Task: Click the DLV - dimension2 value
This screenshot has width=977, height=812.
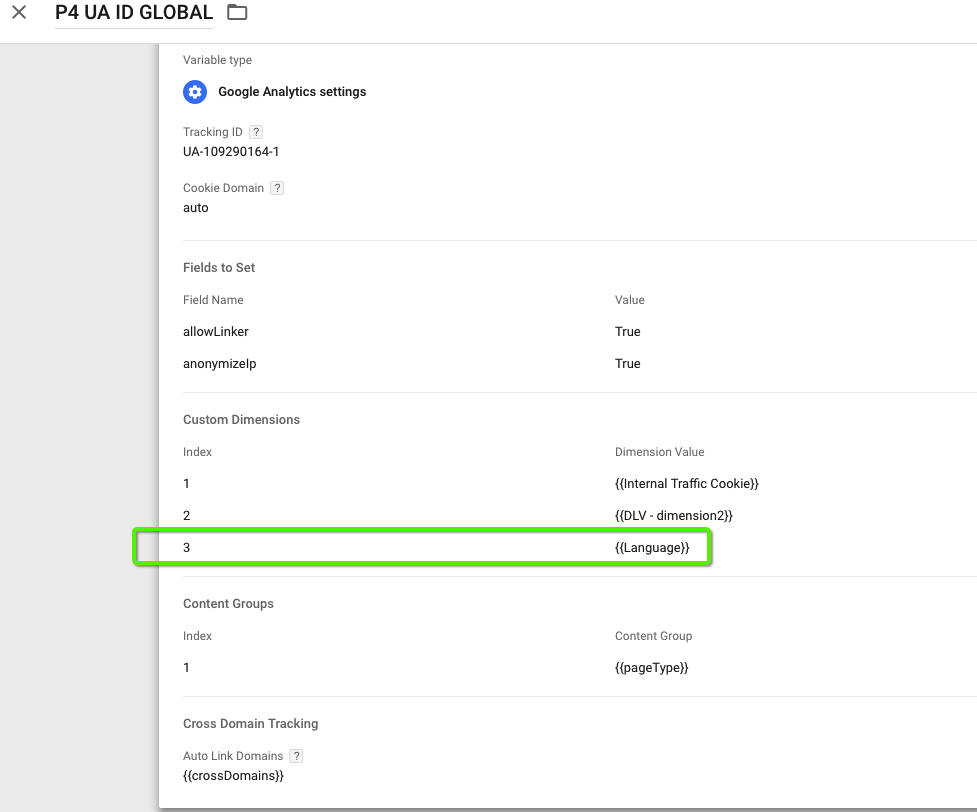Action: point(674,515)
